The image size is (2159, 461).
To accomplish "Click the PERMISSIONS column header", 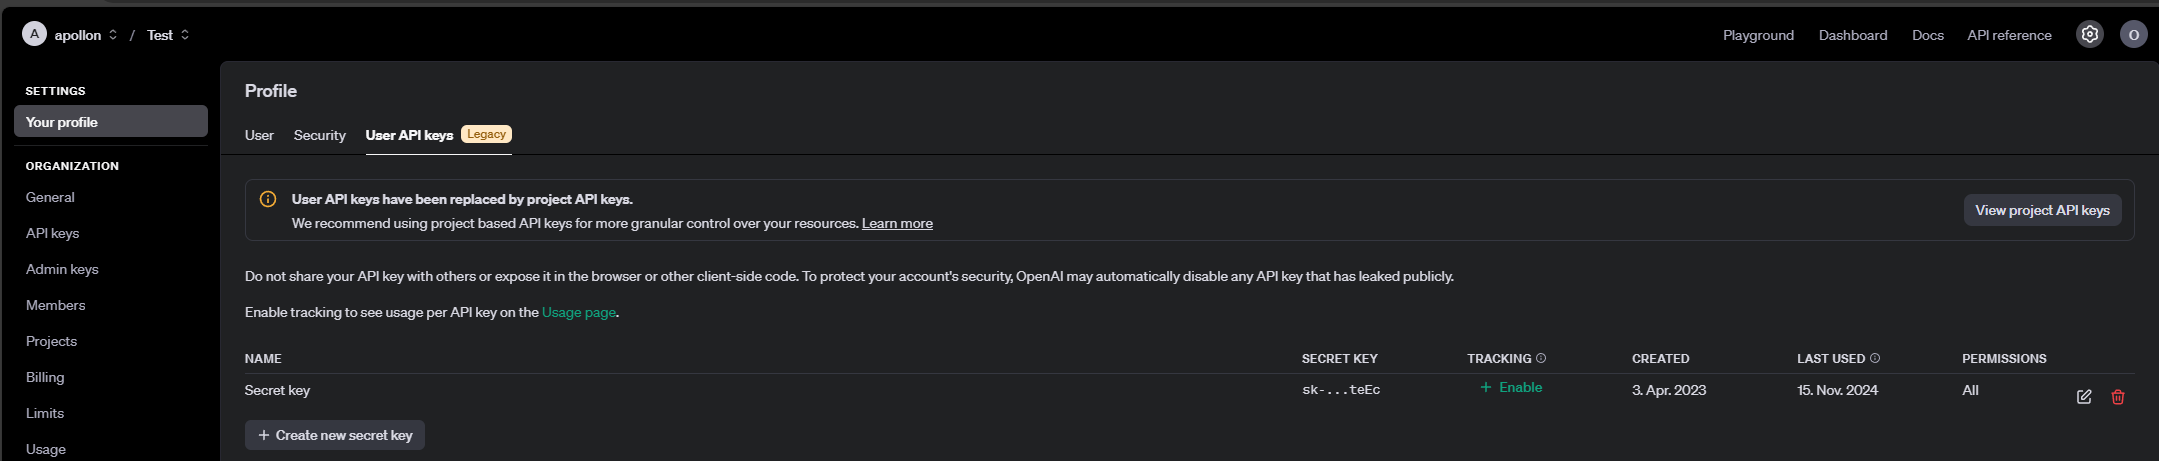I will (2004, 358).
